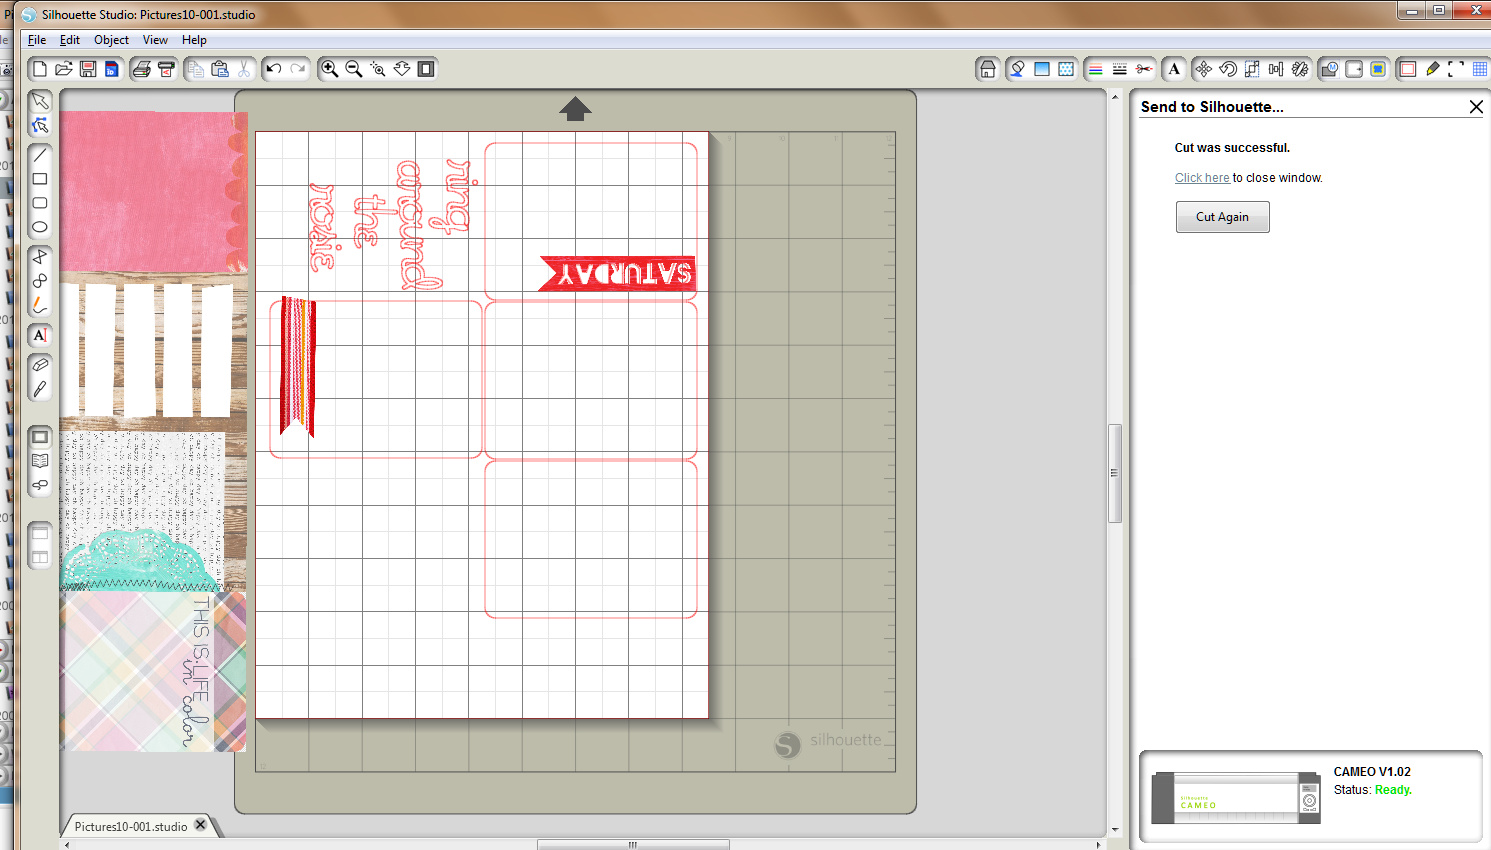Select the Eraser tool
The image size is (1491, 850).
[40, 365]
